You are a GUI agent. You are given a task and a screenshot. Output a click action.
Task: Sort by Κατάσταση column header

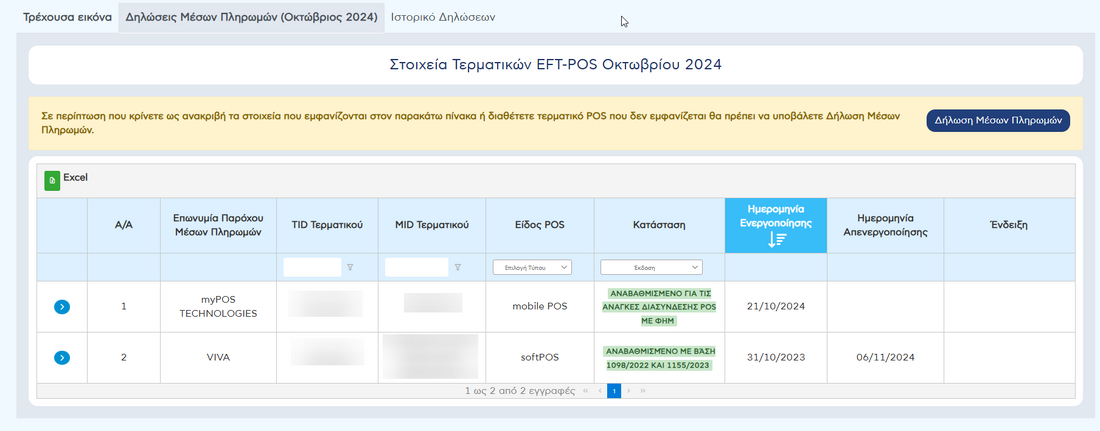coord(659,225)
